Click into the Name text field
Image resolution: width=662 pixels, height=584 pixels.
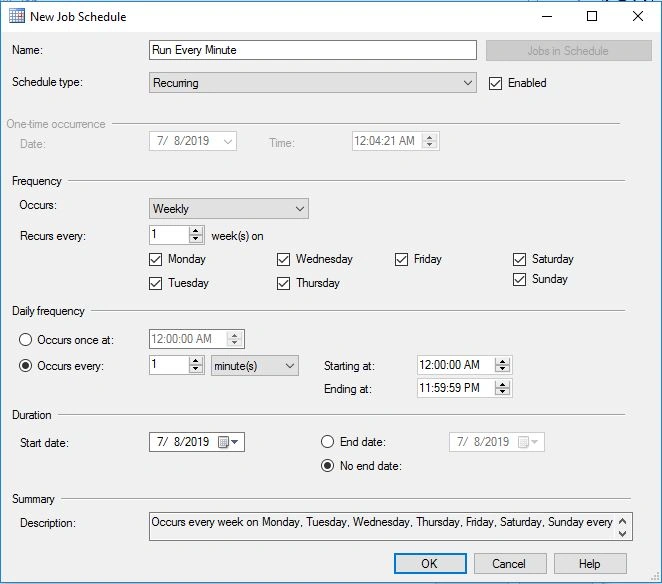point(312,50)
